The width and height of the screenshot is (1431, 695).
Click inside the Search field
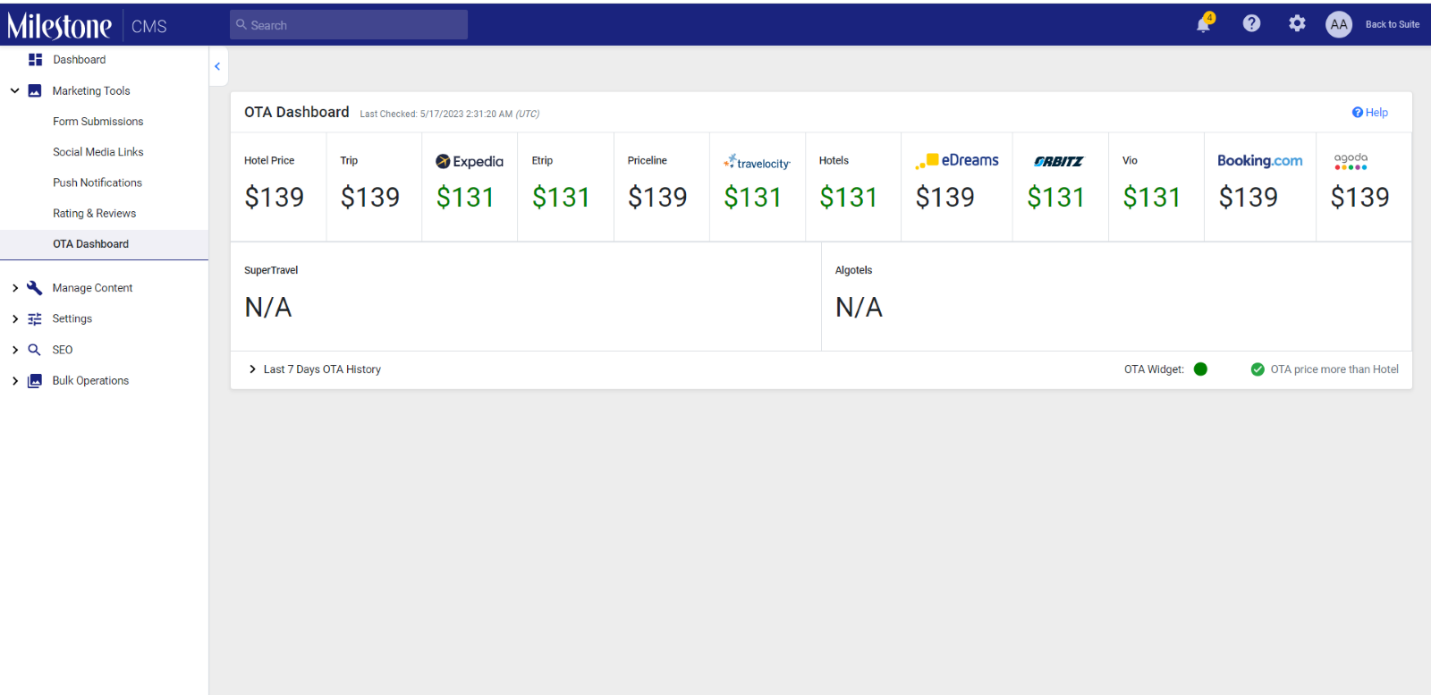pyautogui.click(x=349, y=25)
